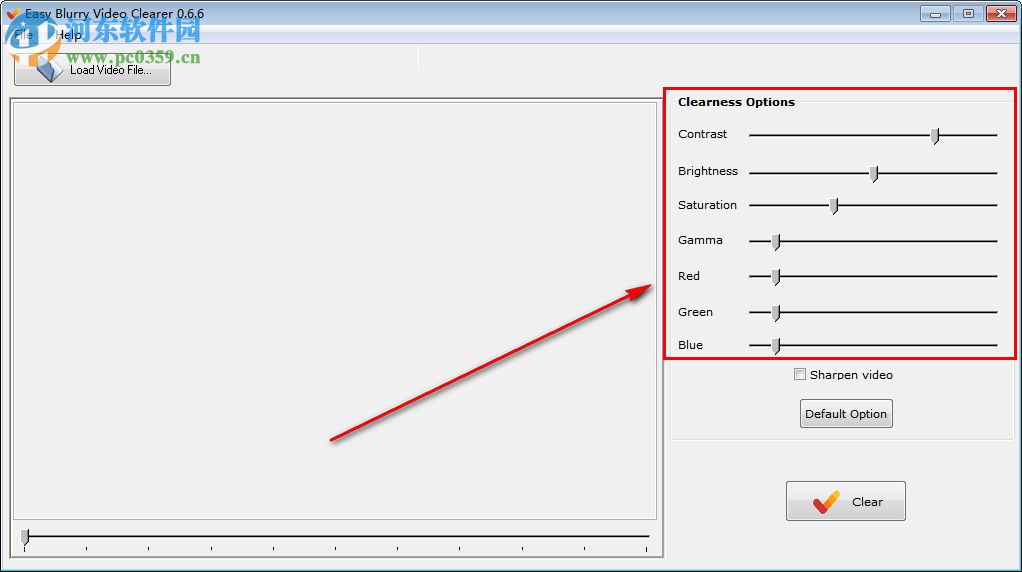This screenshot has width=1022, height=572.
Task: Adjust the Contrast slider handle
Action: (935, 136)
